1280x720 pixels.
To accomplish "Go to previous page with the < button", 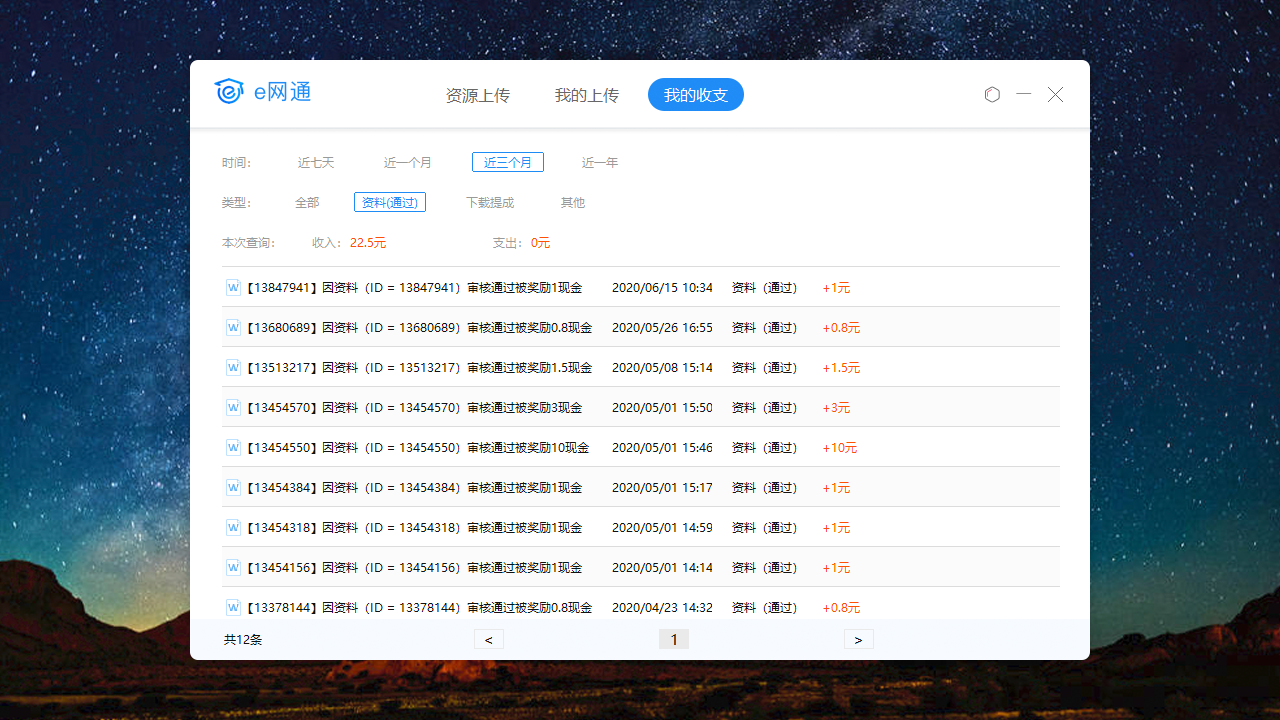I will click(488, 639).
